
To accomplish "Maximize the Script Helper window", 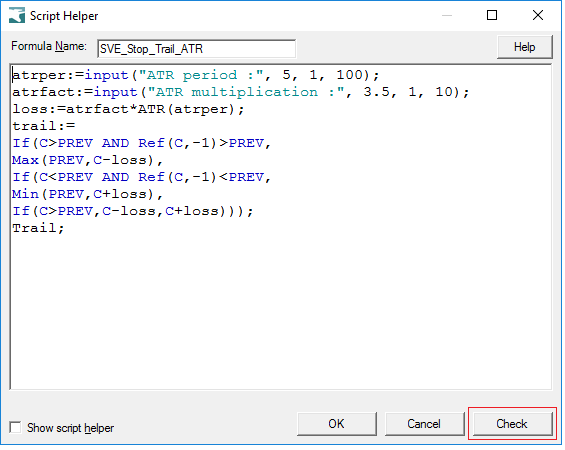I will point(492,15).
